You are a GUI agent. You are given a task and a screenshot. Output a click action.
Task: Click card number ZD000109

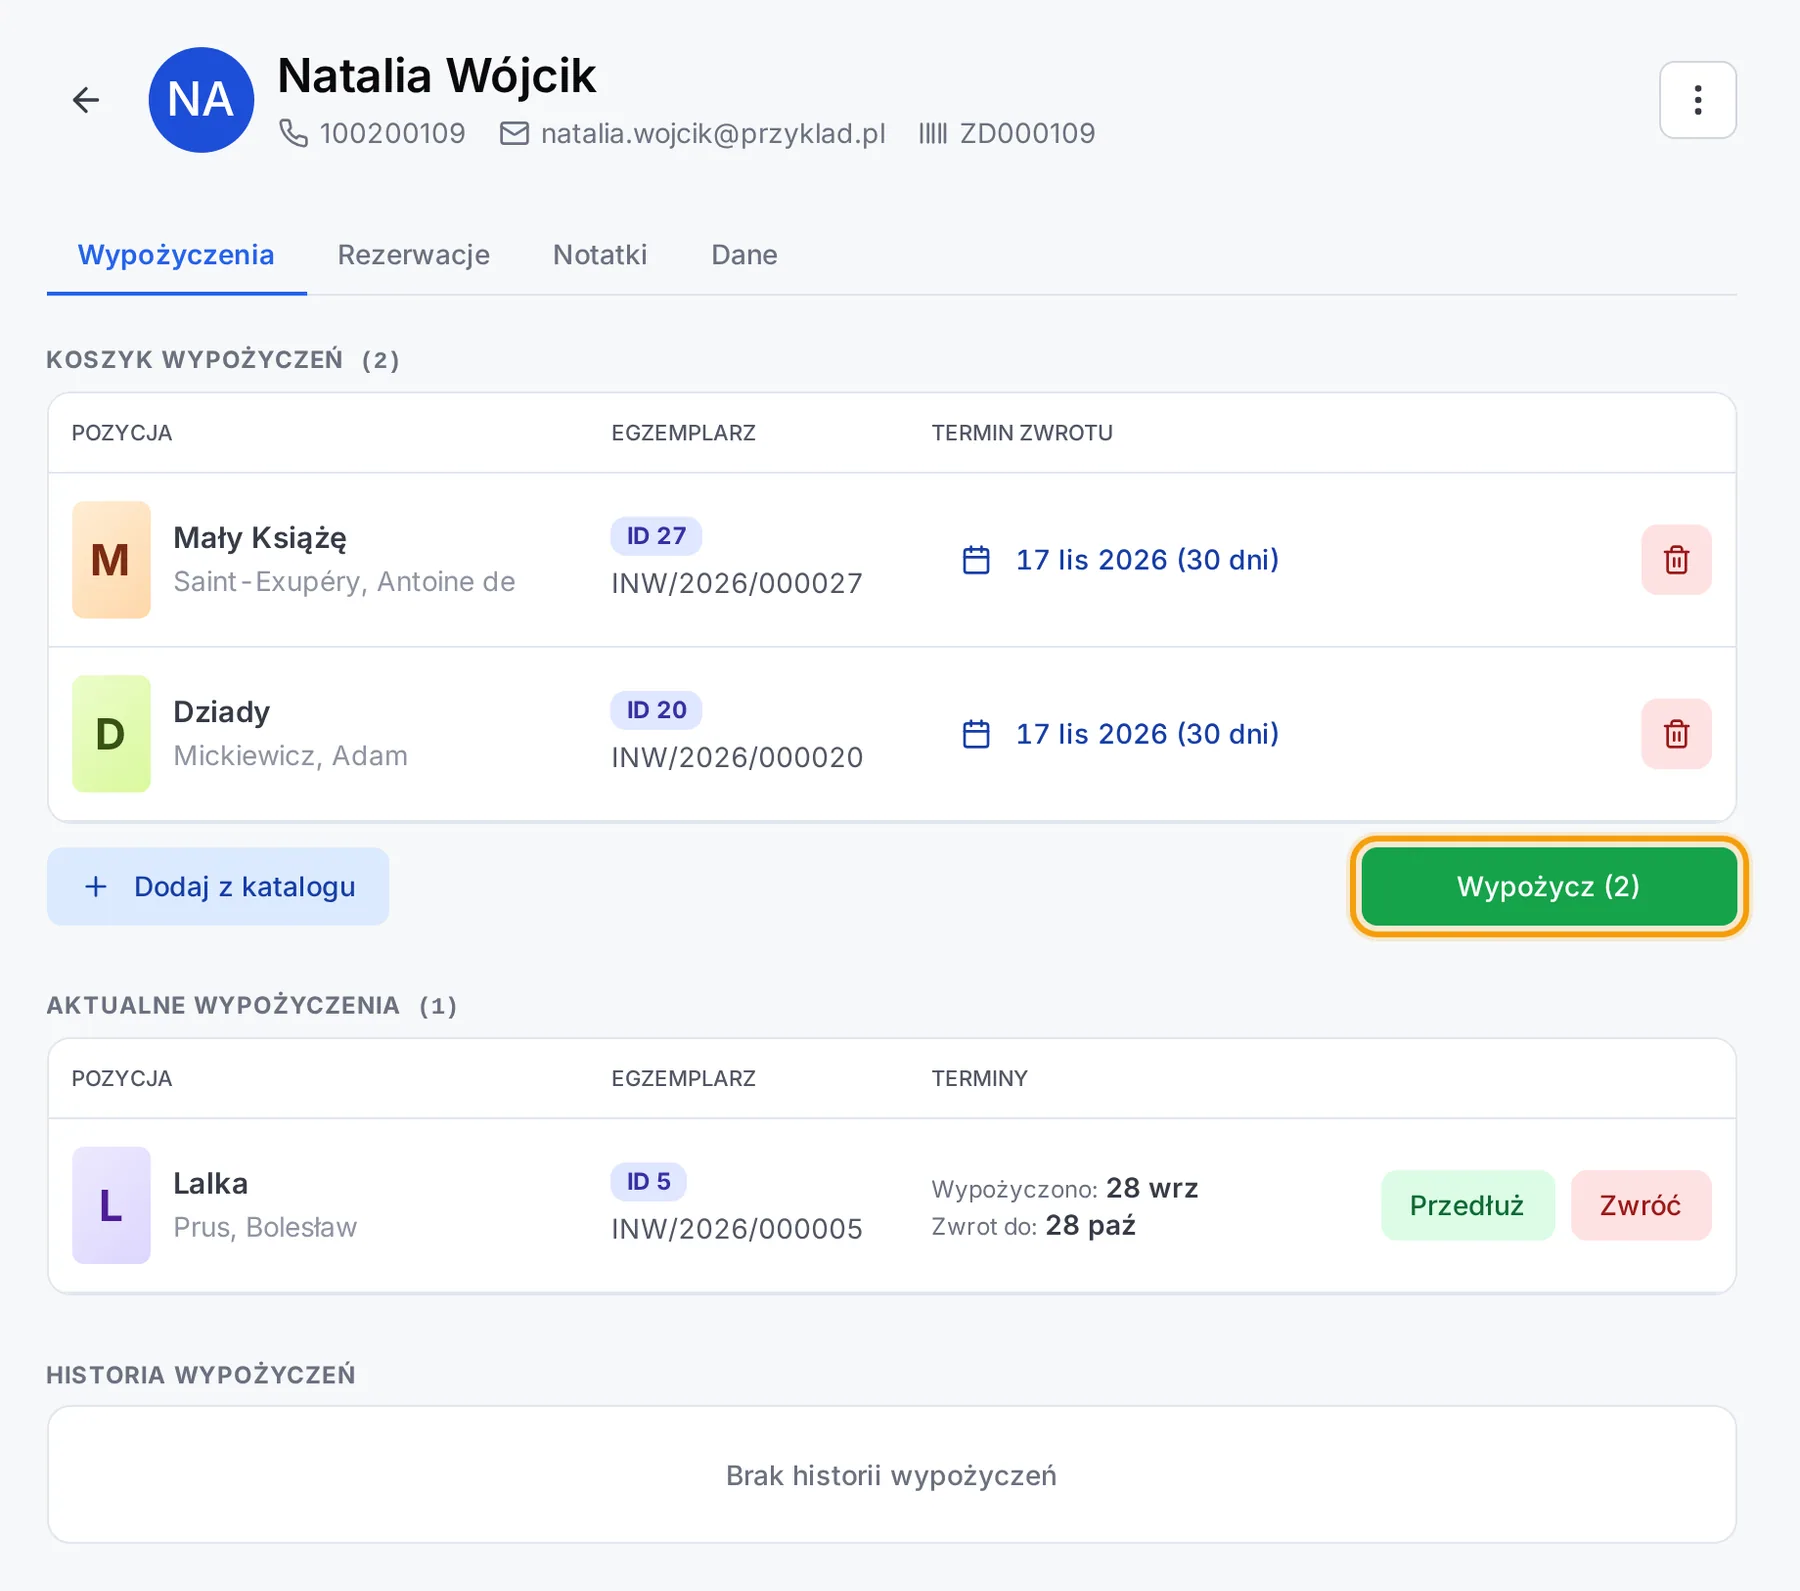[x=1027, y=133]
